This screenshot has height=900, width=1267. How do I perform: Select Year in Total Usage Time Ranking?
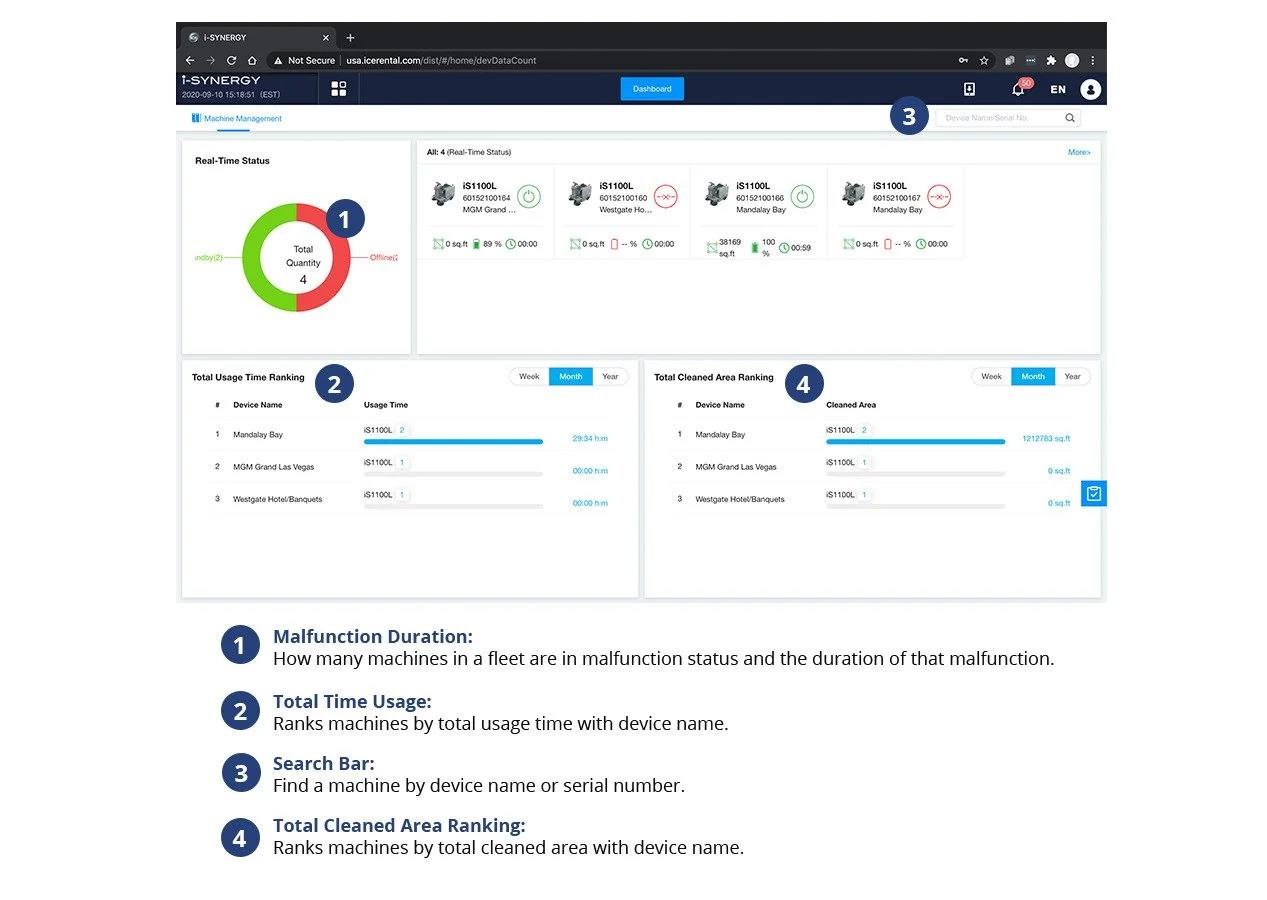click(x=610, y=377)
